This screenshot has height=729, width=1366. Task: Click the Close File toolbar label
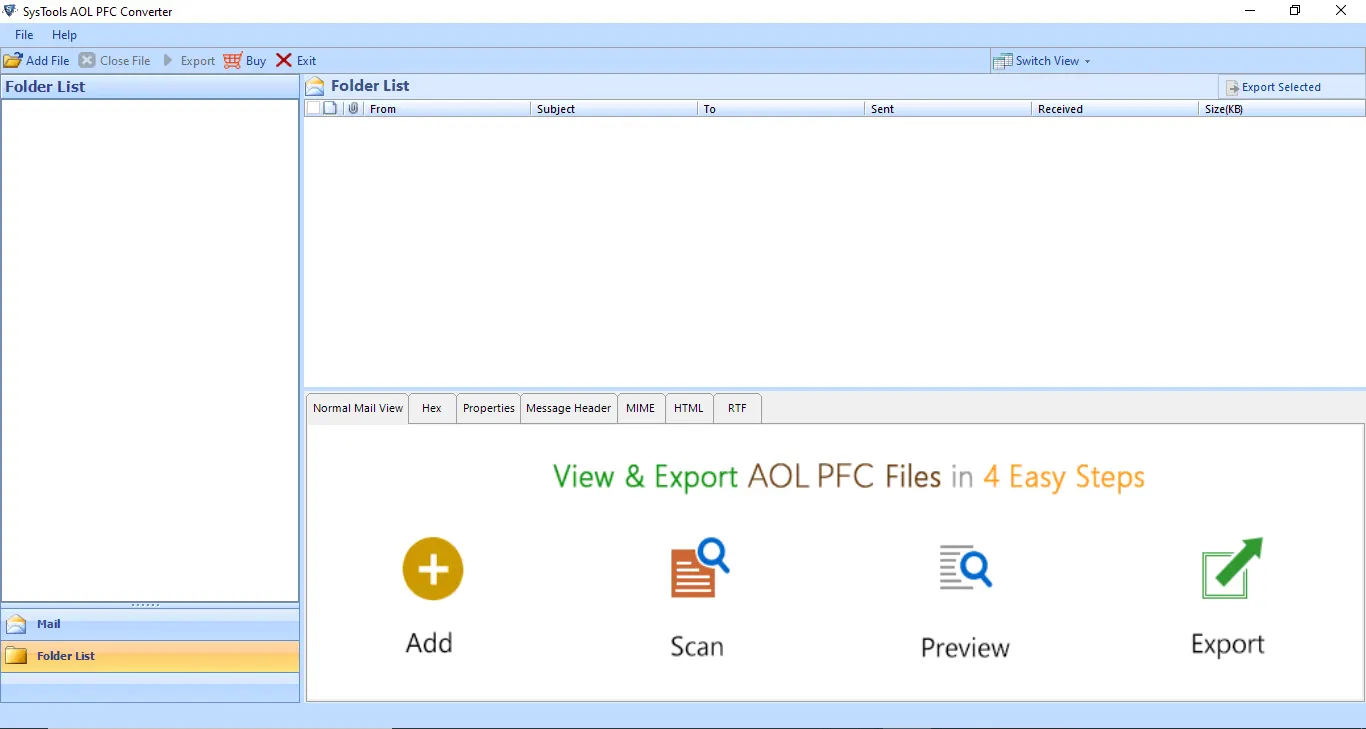tap(125, 61)
